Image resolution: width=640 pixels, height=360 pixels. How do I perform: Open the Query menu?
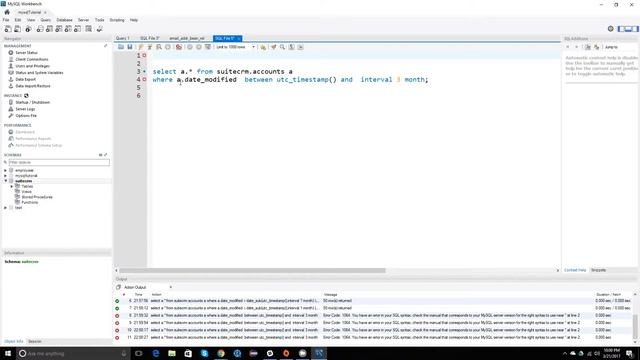coord(46,20)
